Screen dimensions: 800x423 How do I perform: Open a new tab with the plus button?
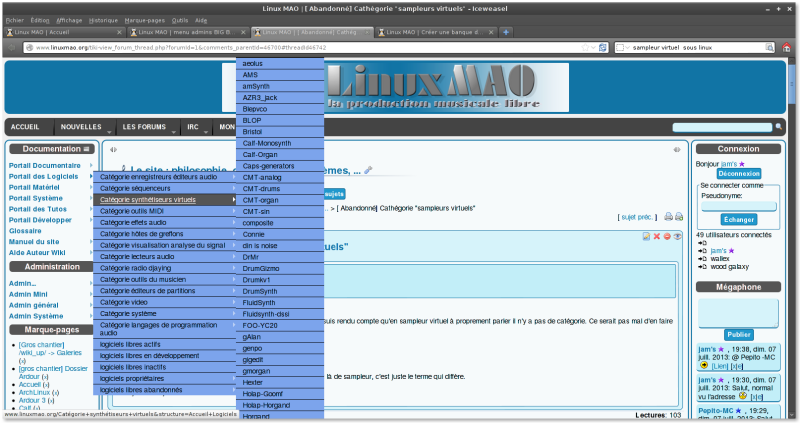506,32
